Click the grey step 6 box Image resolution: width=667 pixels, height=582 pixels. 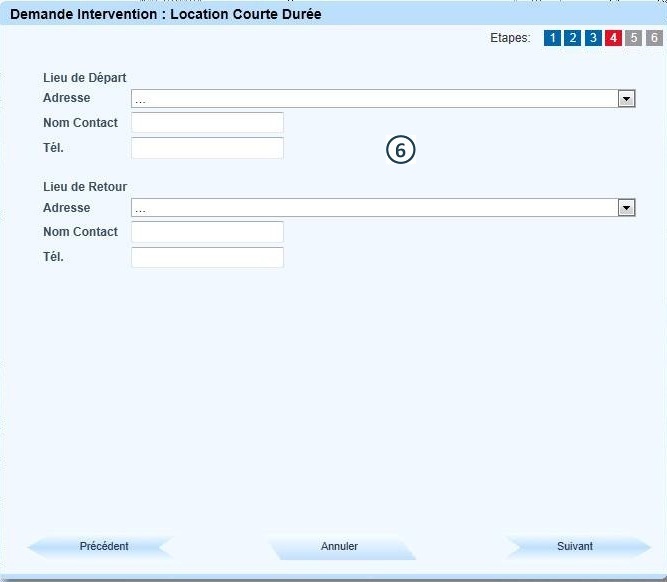(x=654, y=39)
